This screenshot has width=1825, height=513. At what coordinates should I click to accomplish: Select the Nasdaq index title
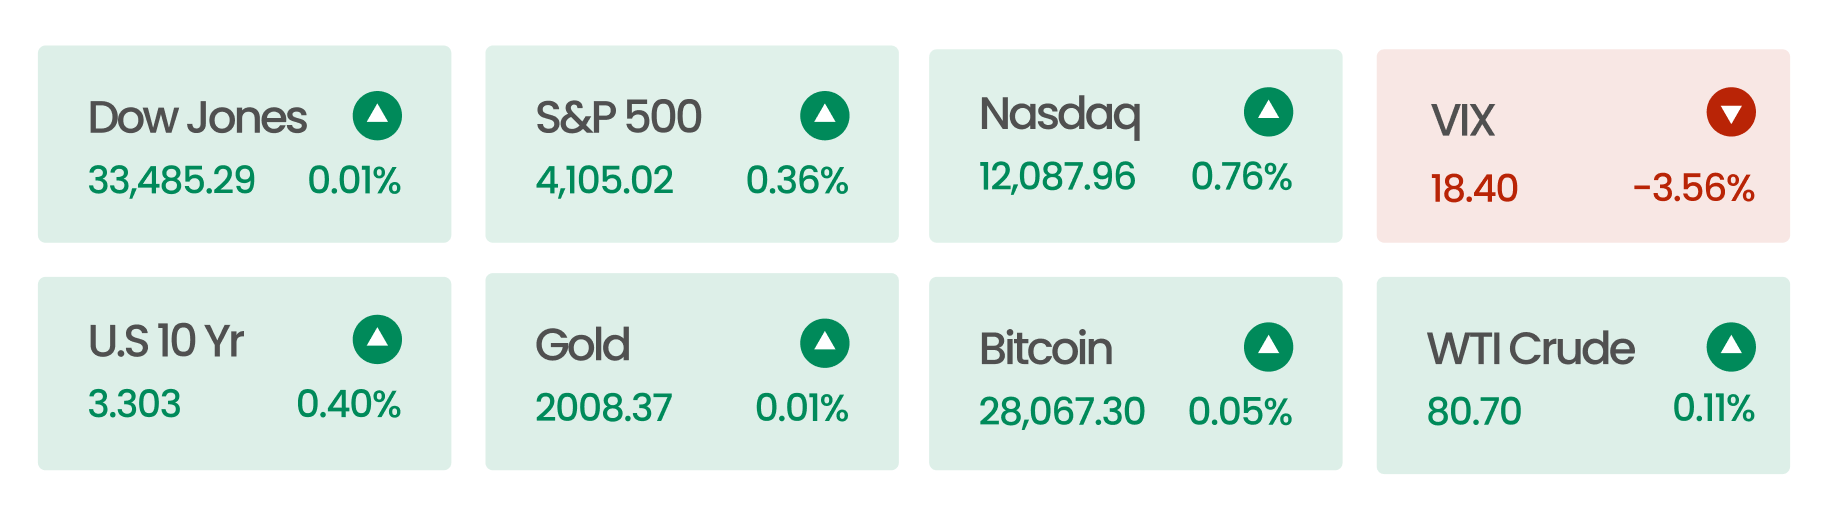(x=1060, y=115)
